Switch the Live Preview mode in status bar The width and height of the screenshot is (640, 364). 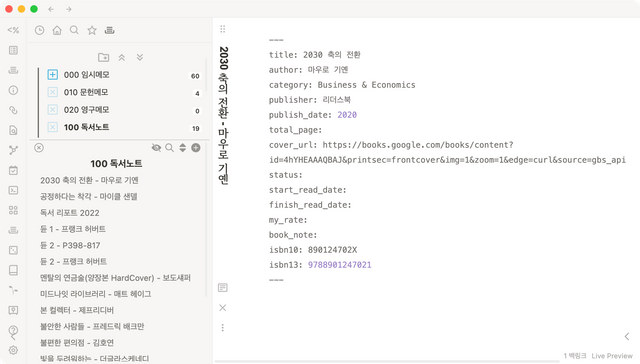tap(611, 356)
